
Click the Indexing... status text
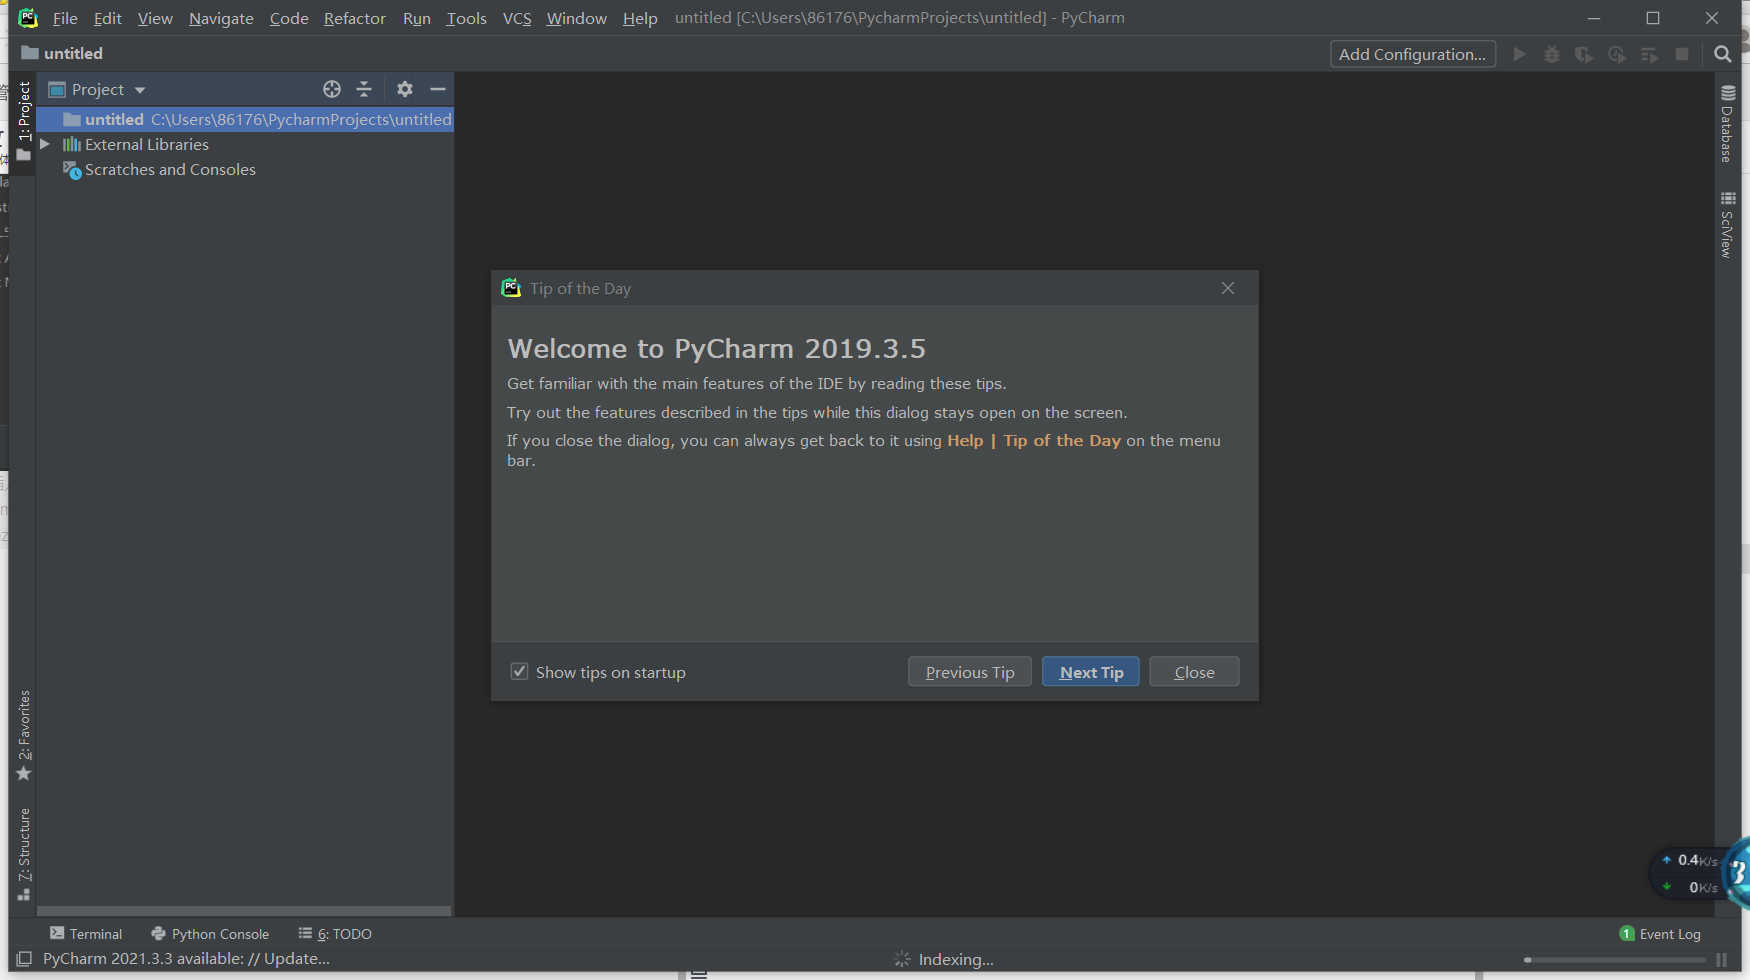point(956,960)
